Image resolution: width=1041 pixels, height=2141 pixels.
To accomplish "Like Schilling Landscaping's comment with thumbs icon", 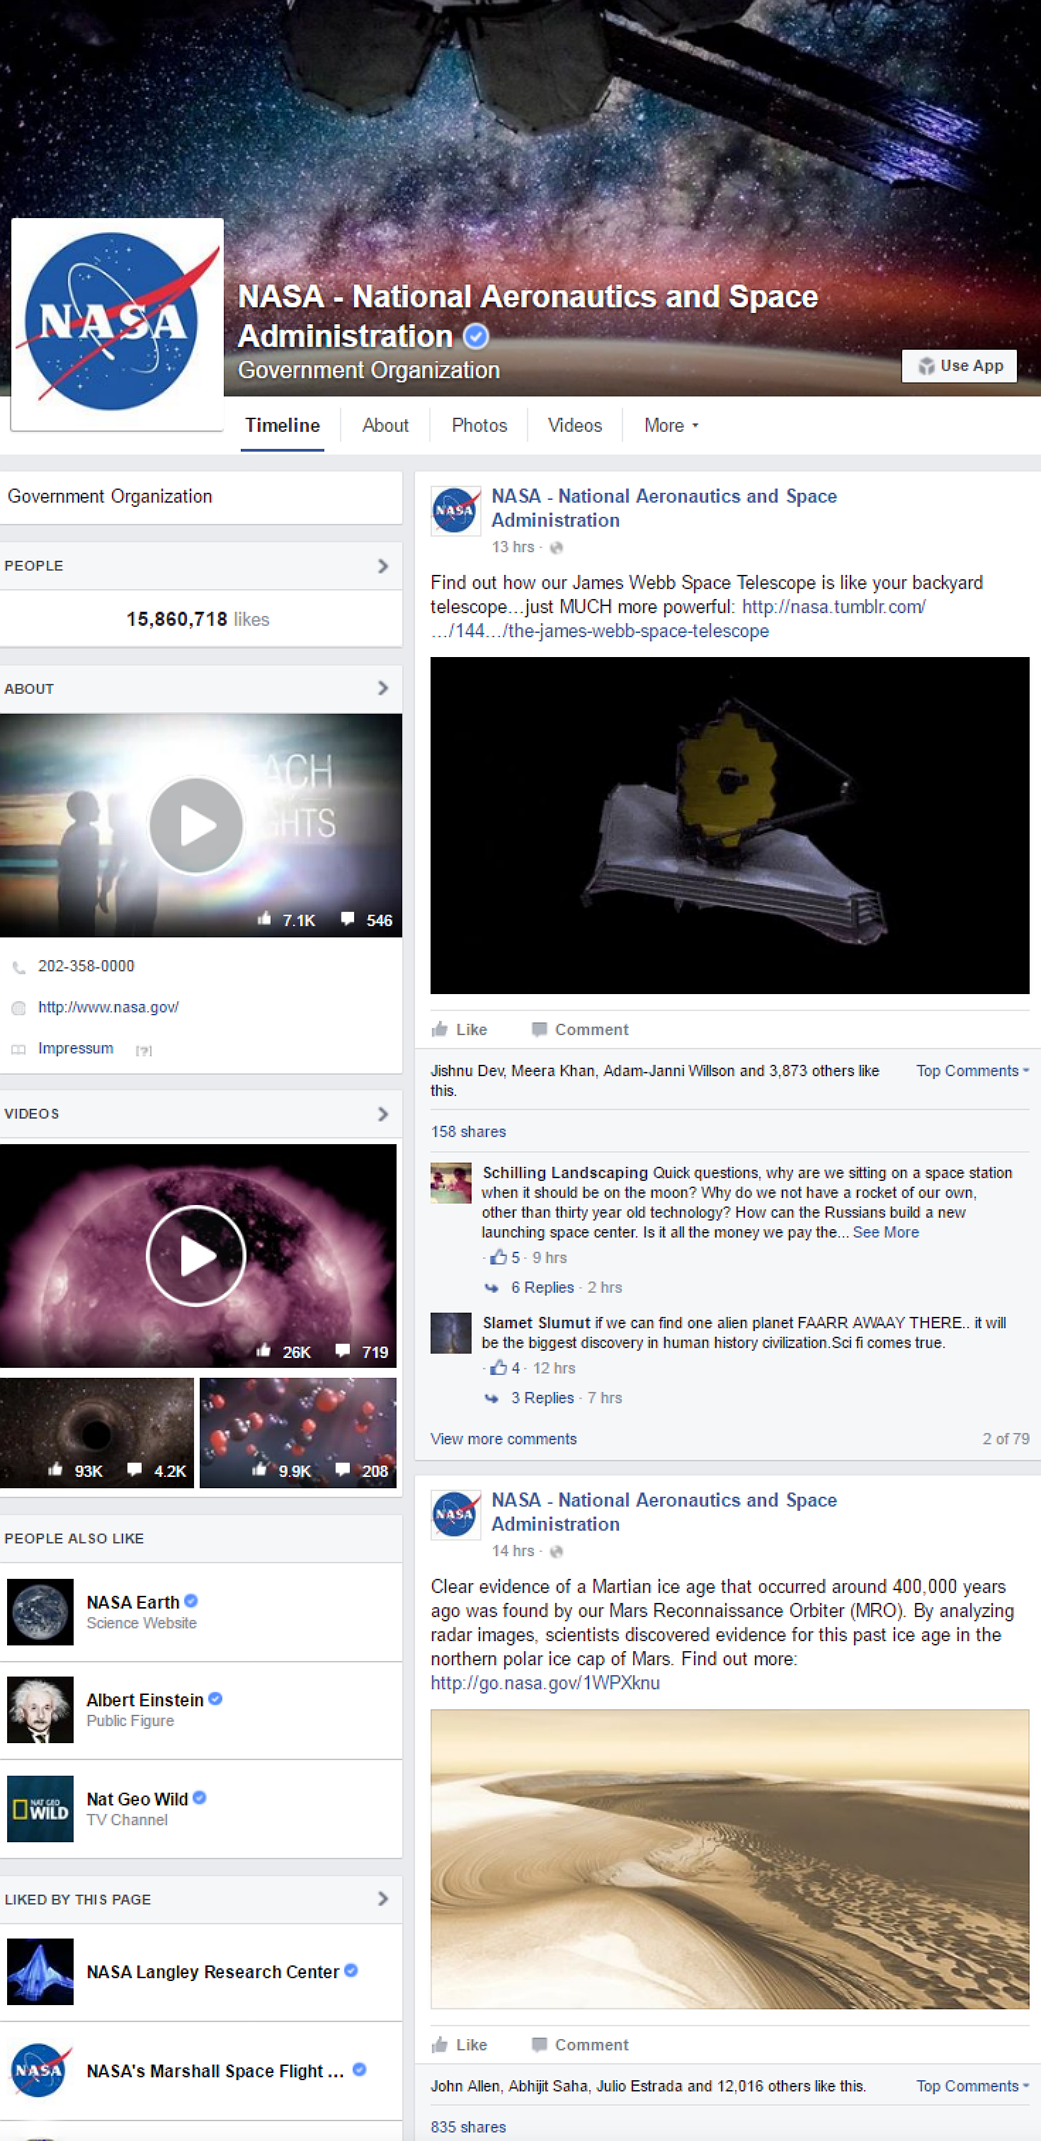I will 498,1257.
